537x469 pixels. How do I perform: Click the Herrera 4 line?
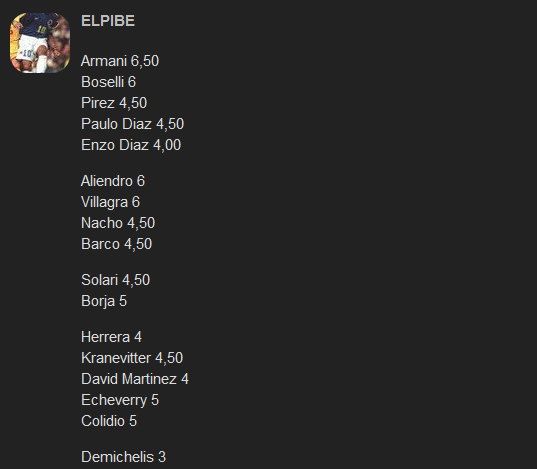[x=111, y=337]
